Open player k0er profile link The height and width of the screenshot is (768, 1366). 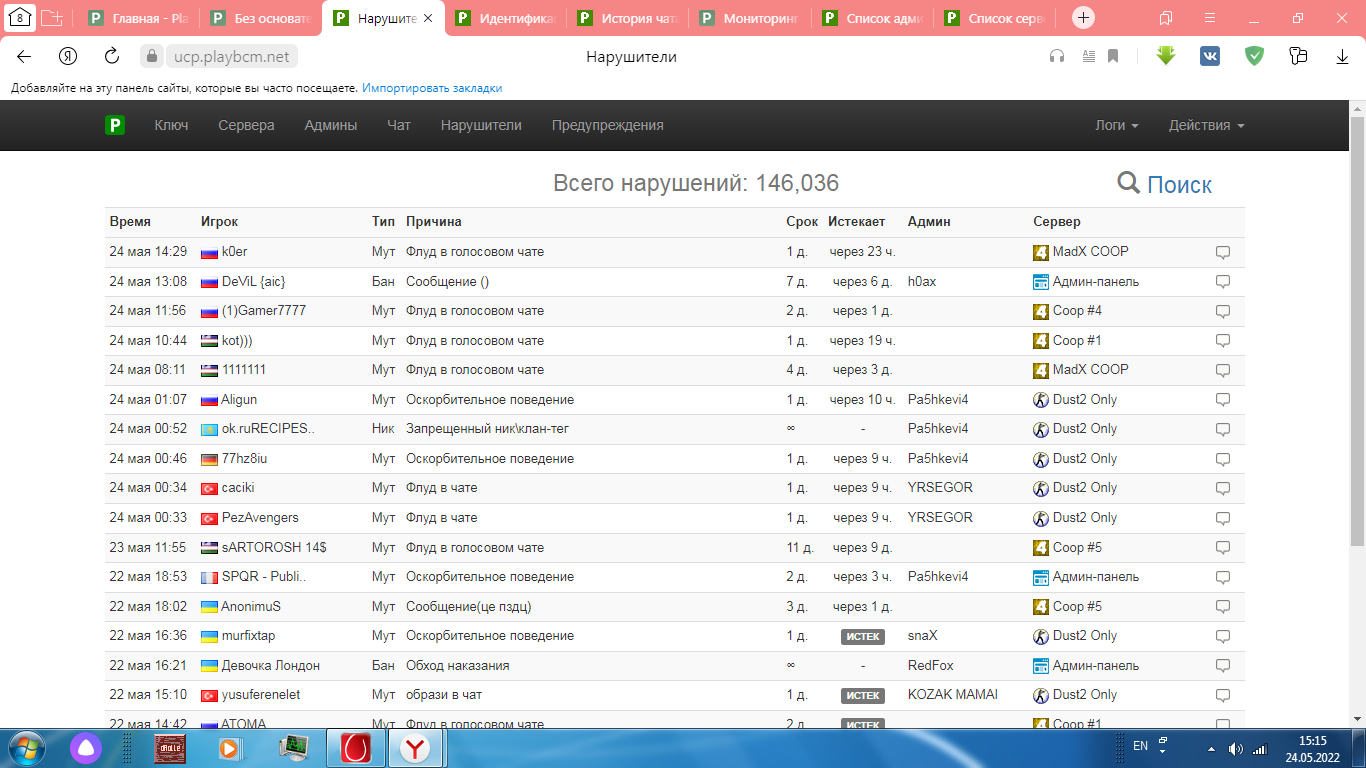pos(234,252)
